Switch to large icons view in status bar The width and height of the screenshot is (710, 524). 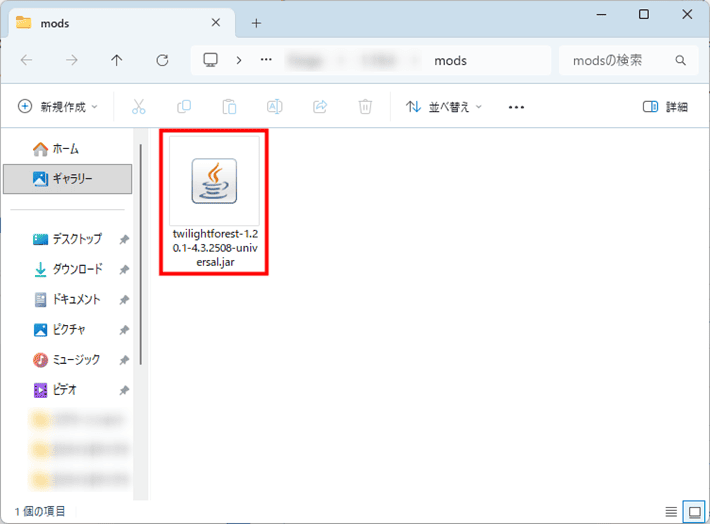coord(694,512)
